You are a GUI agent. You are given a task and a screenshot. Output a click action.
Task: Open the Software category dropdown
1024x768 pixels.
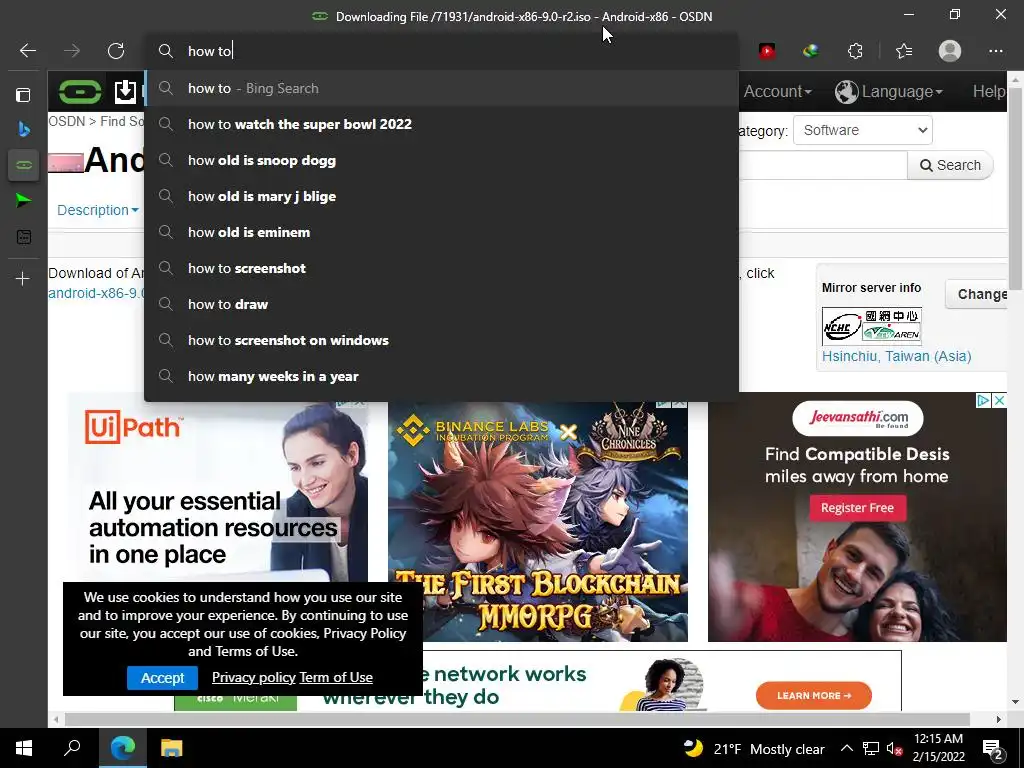[863, 130]
